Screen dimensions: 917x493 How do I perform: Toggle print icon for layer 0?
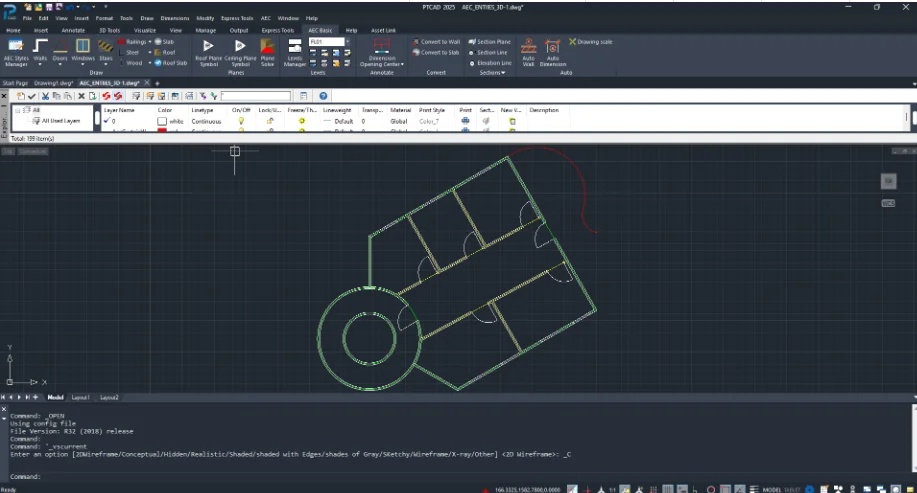[x=465, y=121]
